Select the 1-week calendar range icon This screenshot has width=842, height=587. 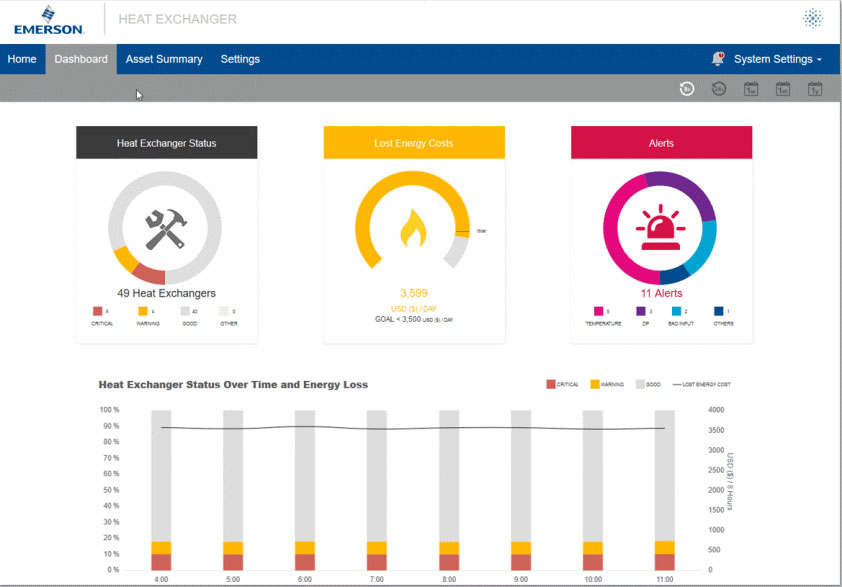(x=751, y=89)
